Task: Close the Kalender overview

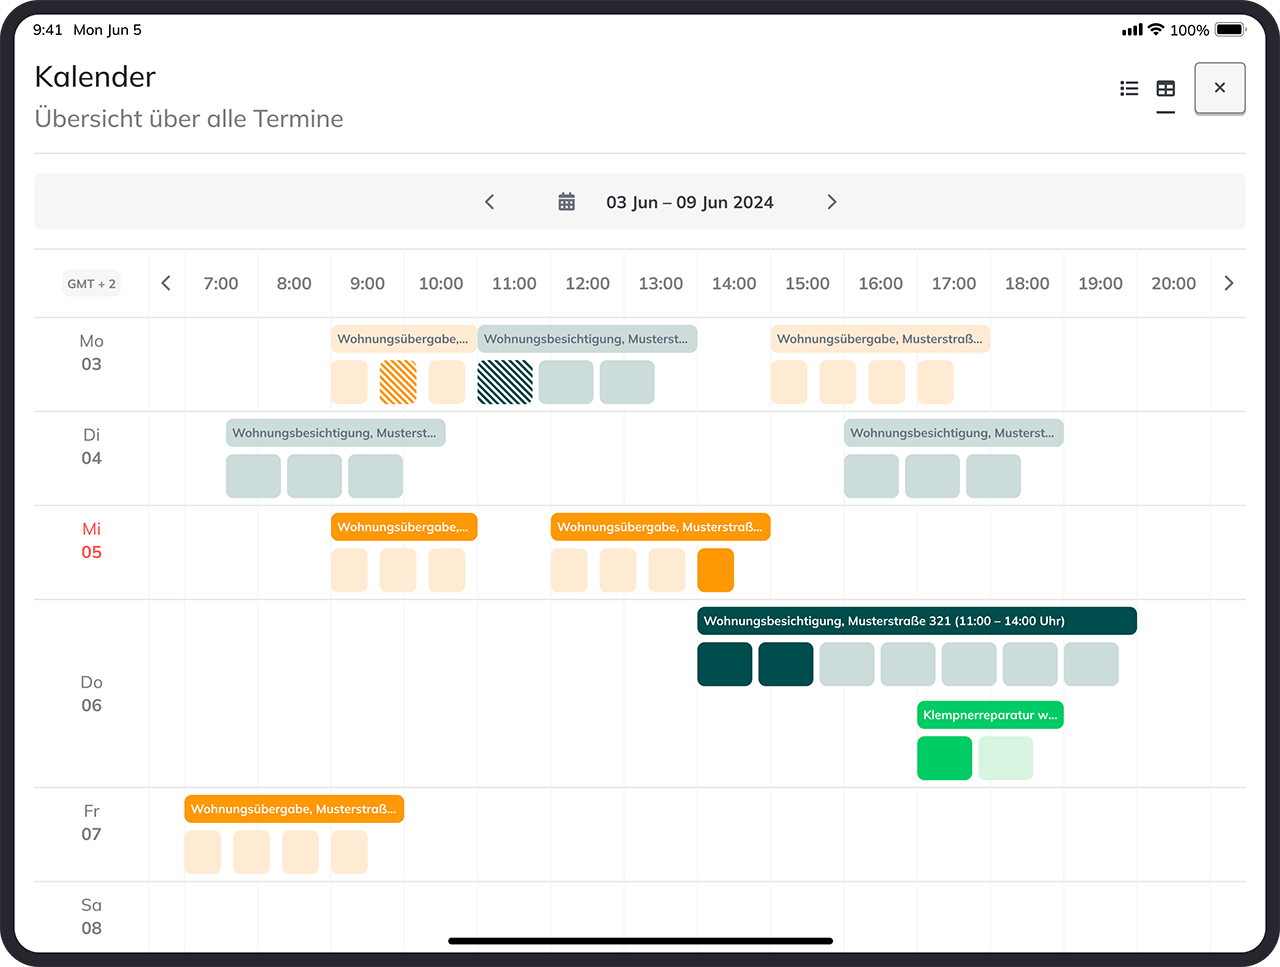Action: click(x=1219, y=88)
